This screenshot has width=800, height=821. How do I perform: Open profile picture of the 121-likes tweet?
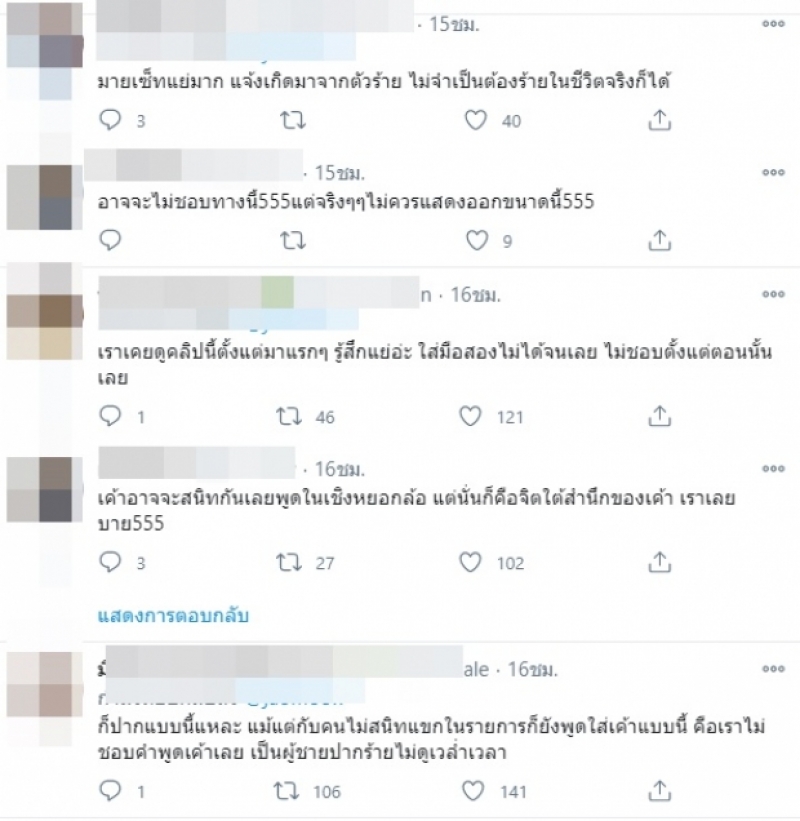(45, 311)
